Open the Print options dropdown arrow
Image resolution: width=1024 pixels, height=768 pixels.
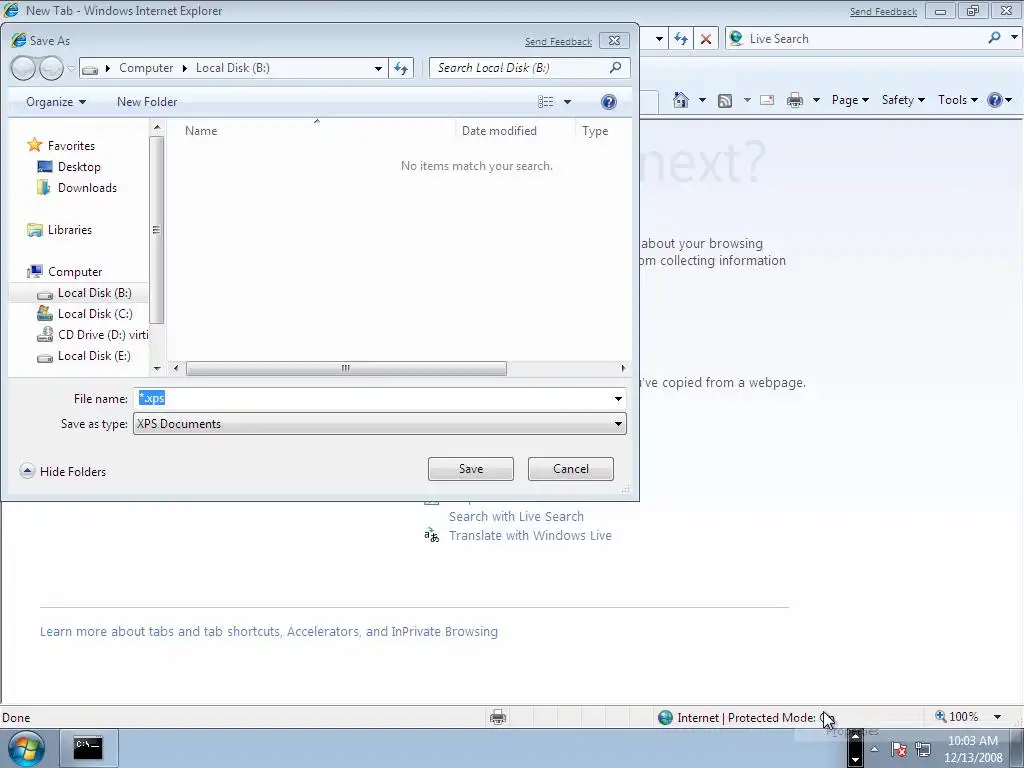click(x=816, y=100)
